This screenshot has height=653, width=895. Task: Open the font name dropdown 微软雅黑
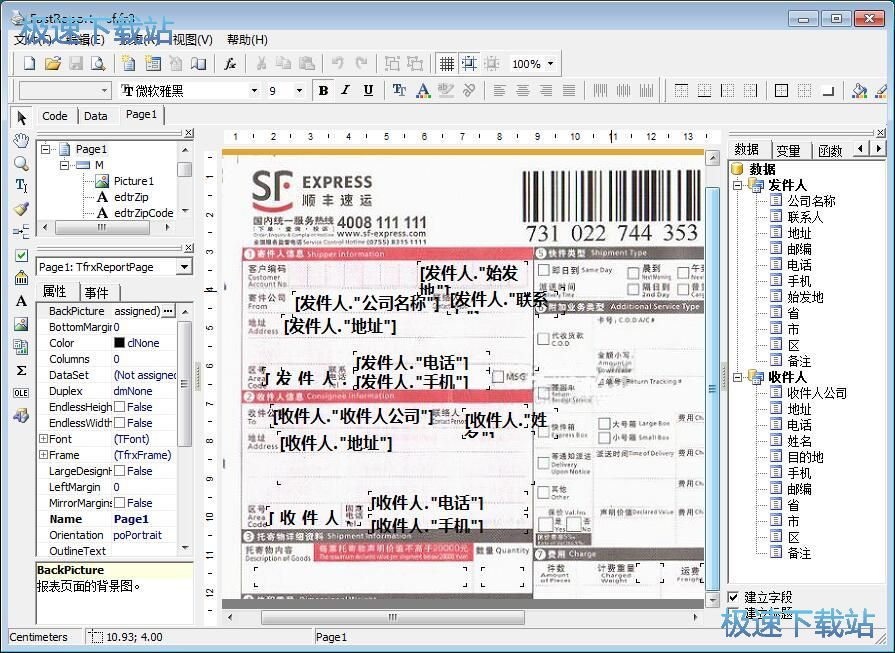click(x=254, y=90)
